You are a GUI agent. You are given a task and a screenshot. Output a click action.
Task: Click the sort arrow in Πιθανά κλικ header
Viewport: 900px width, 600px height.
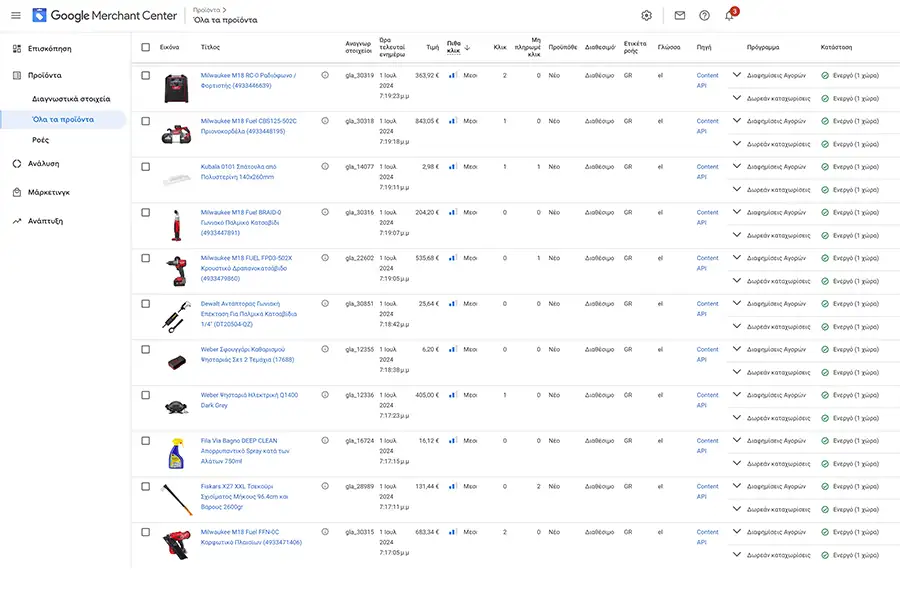click(467, 48)
